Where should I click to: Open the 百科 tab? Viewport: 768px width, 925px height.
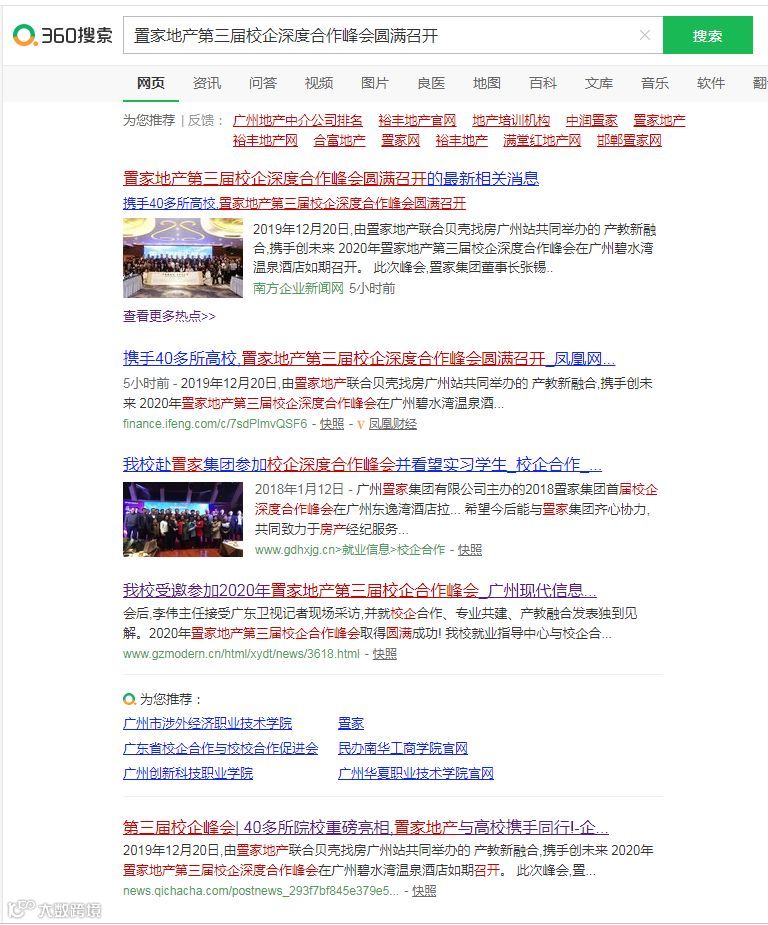click(x=543, y=83)
